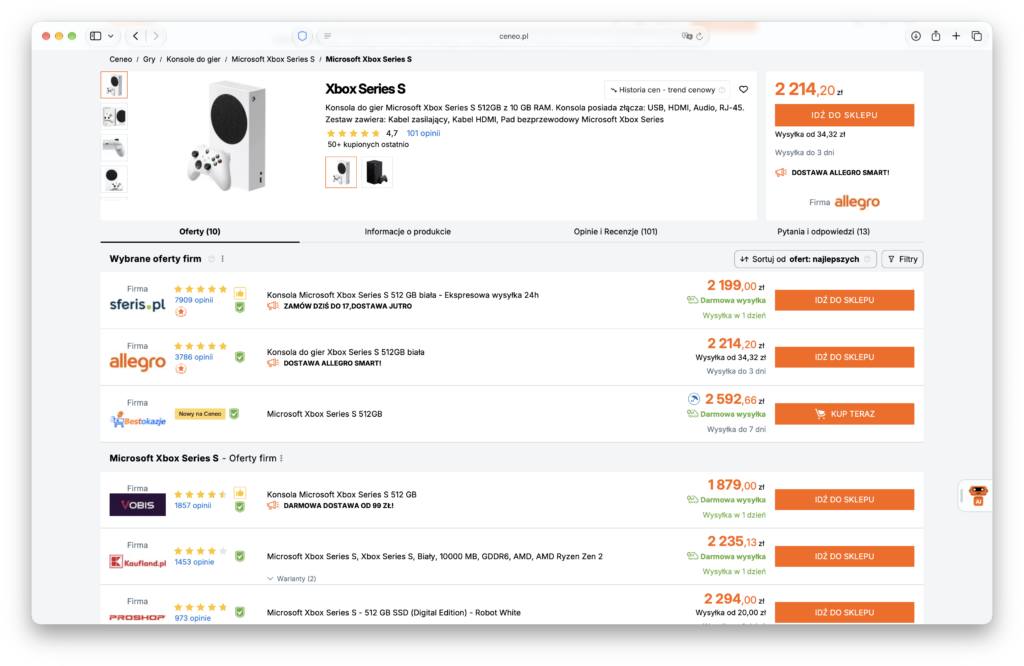Select the fourth product gallery thumbnail

(114, 179)
